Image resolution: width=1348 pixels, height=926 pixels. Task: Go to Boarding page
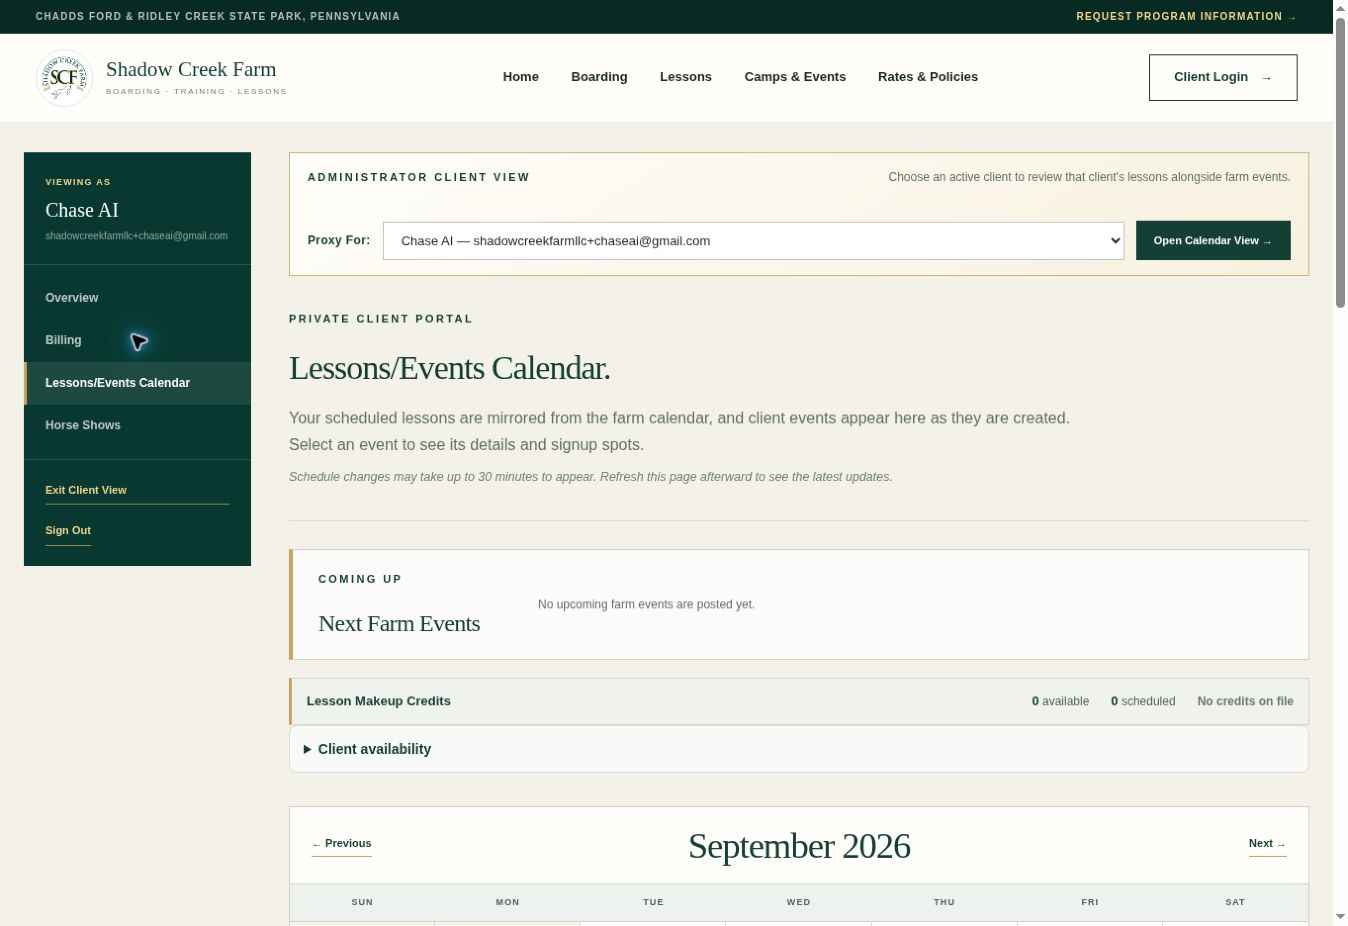point(599,77)
